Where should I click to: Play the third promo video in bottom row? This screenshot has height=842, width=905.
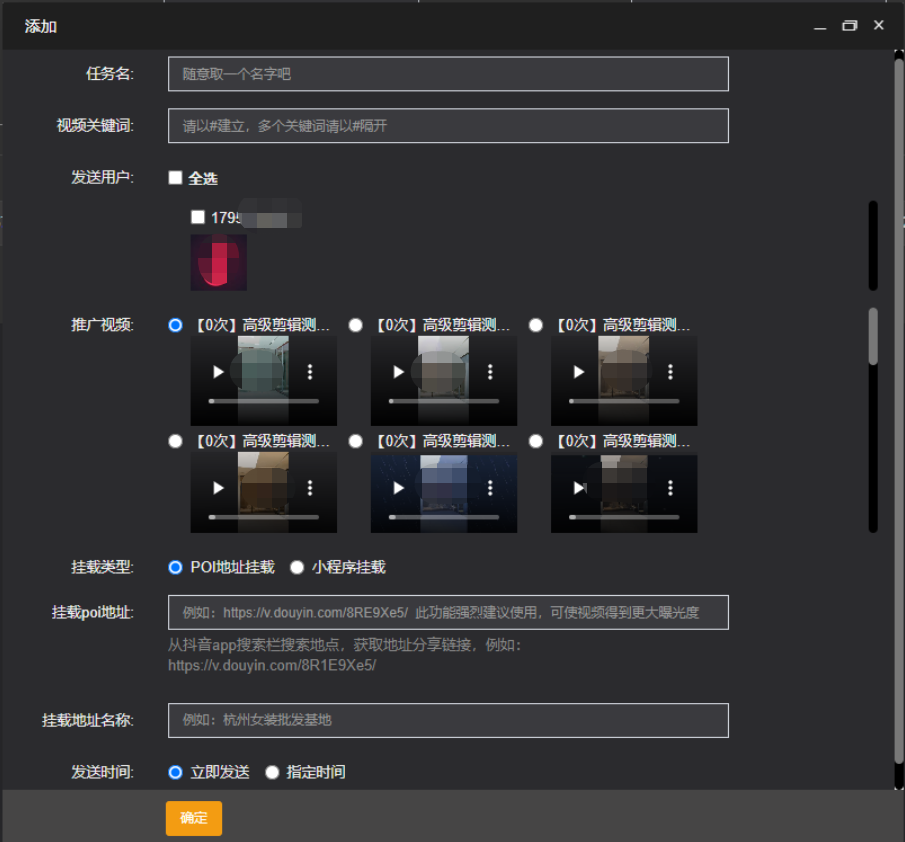coord(578,488)
